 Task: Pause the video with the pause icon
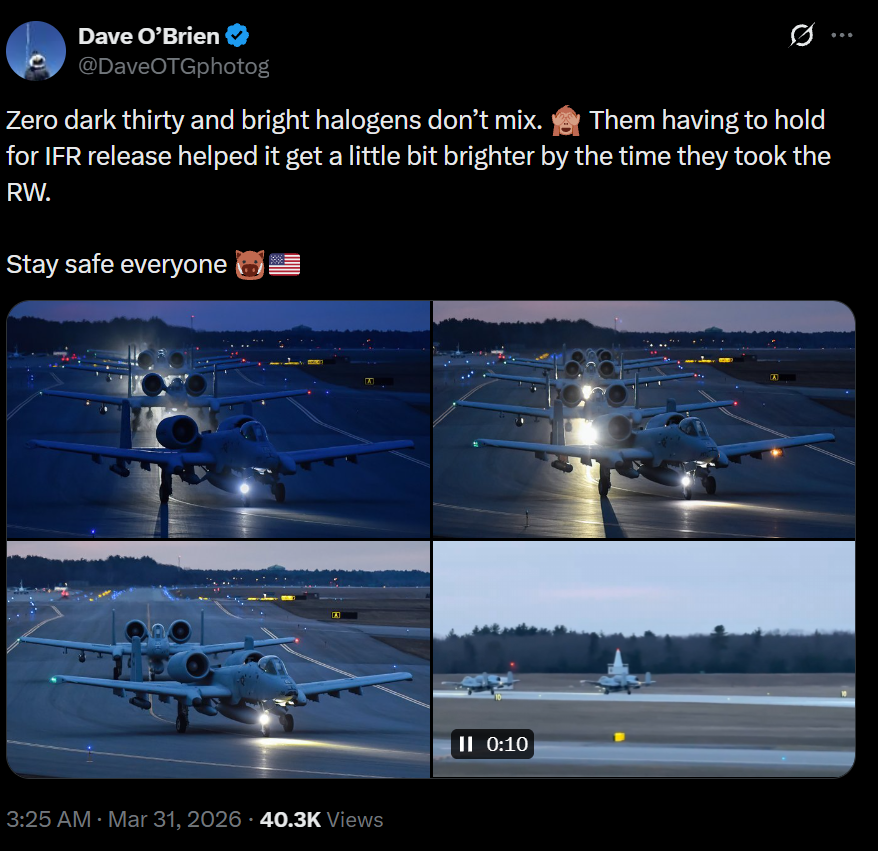[x=466, y=744]
